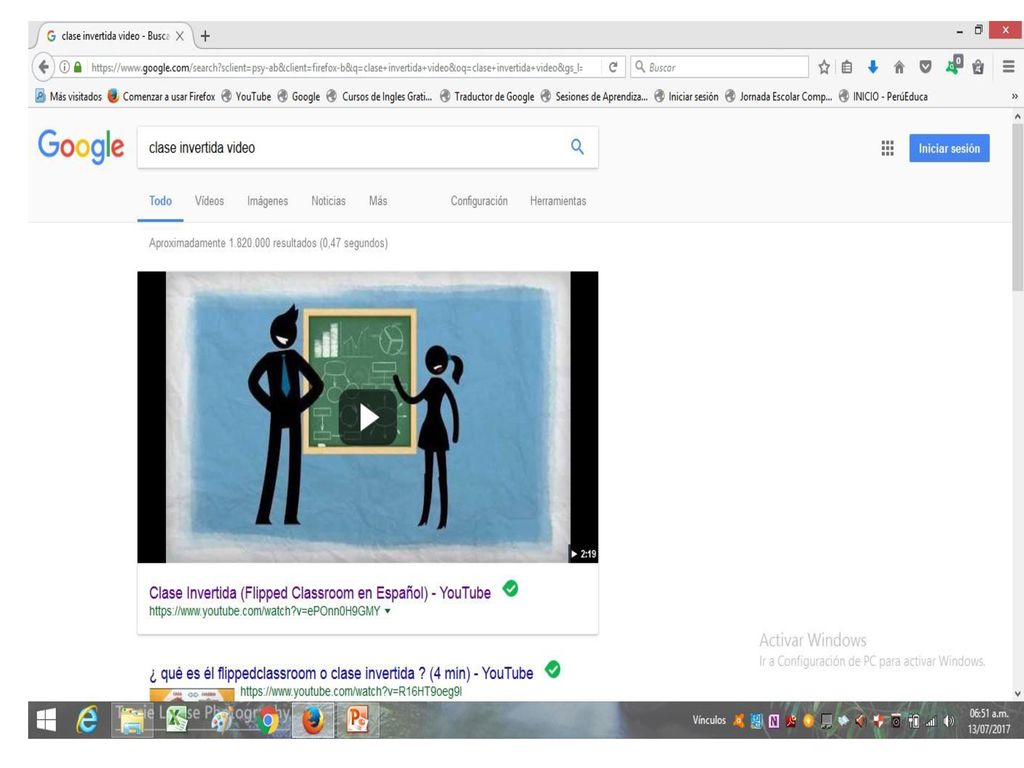Play the Clase Invertida video thumbnail
The image size is (1024, 768).
(x=368, y=417)
